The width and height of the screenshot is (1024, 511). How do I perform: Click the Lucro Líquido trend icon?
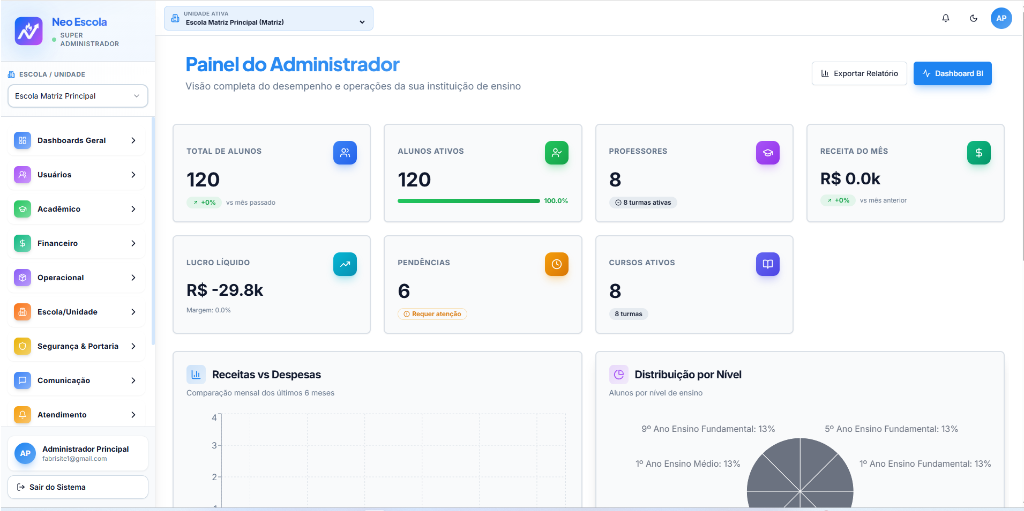pos(345,265)
